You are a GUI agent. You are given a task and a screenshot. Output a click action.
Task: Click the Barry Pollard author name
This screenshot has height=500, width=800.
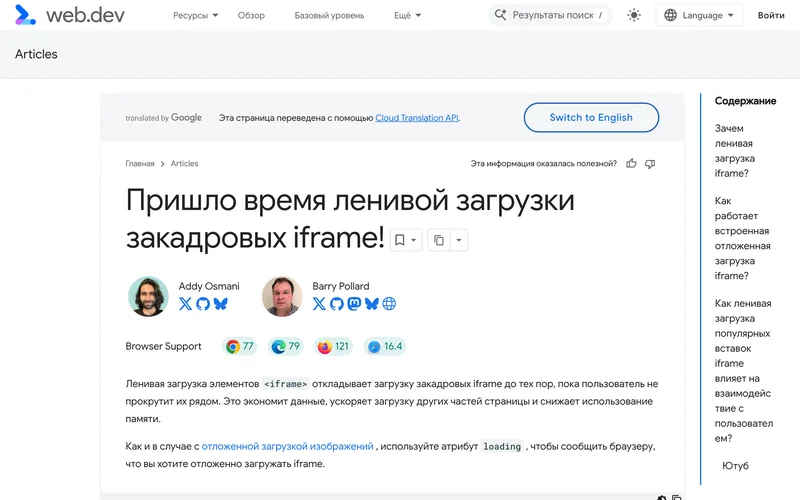(341, 286)
